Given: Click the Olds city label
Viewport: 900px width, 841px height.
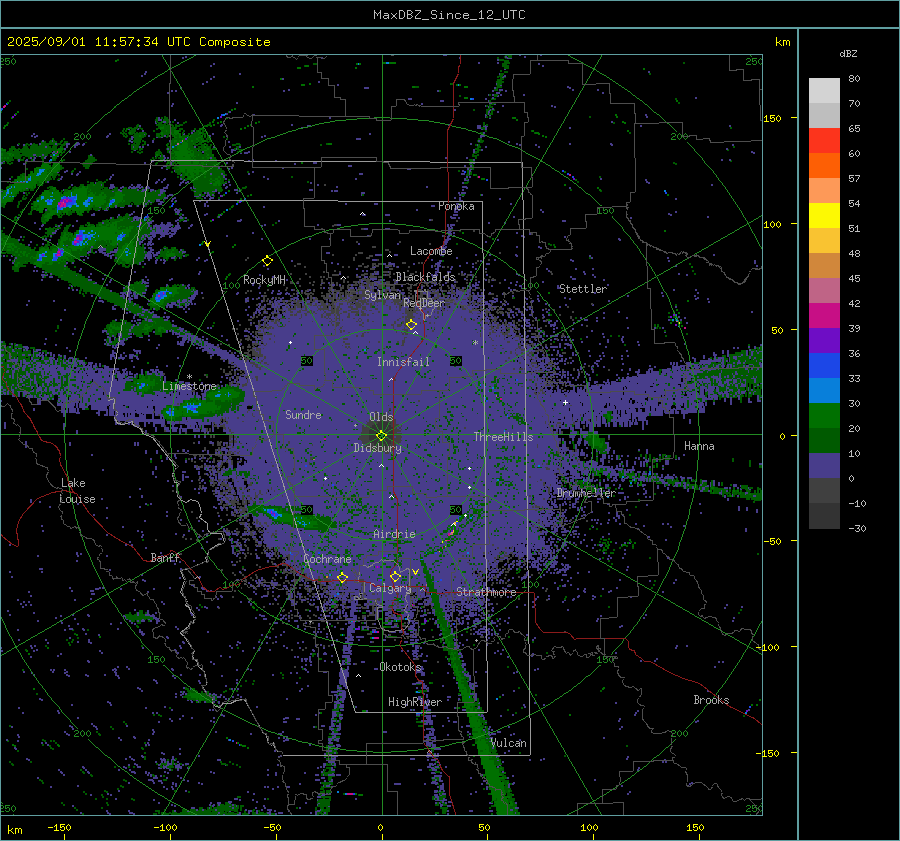Looking at the screenshot, I should pos(381,417).
